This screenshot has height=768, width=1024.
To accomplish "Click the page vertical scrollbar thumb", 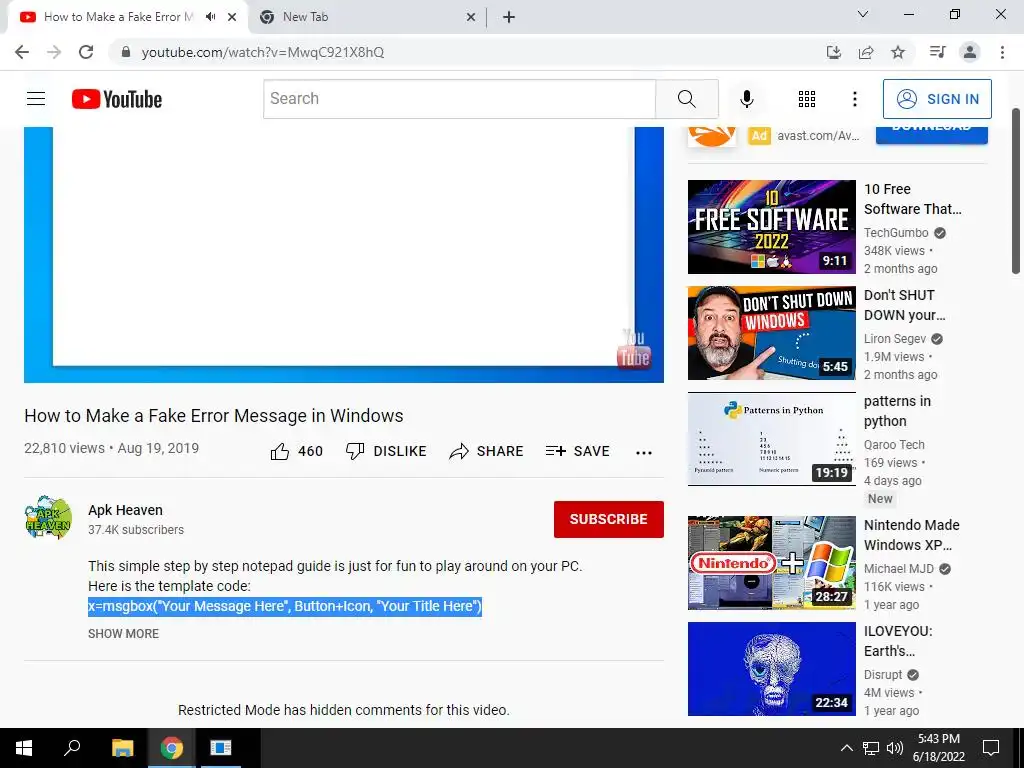I will click(1016, 191).
